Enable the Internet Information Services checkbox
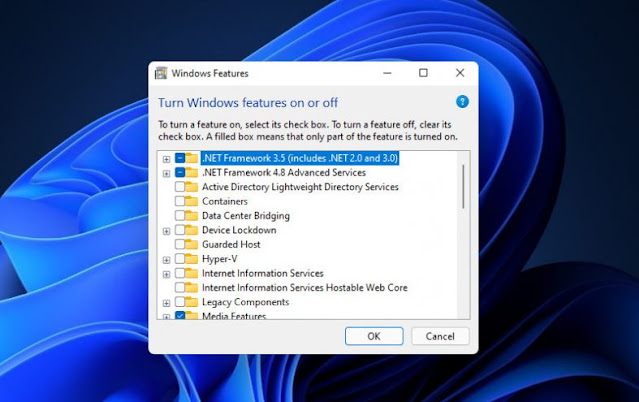 point(180,273)
